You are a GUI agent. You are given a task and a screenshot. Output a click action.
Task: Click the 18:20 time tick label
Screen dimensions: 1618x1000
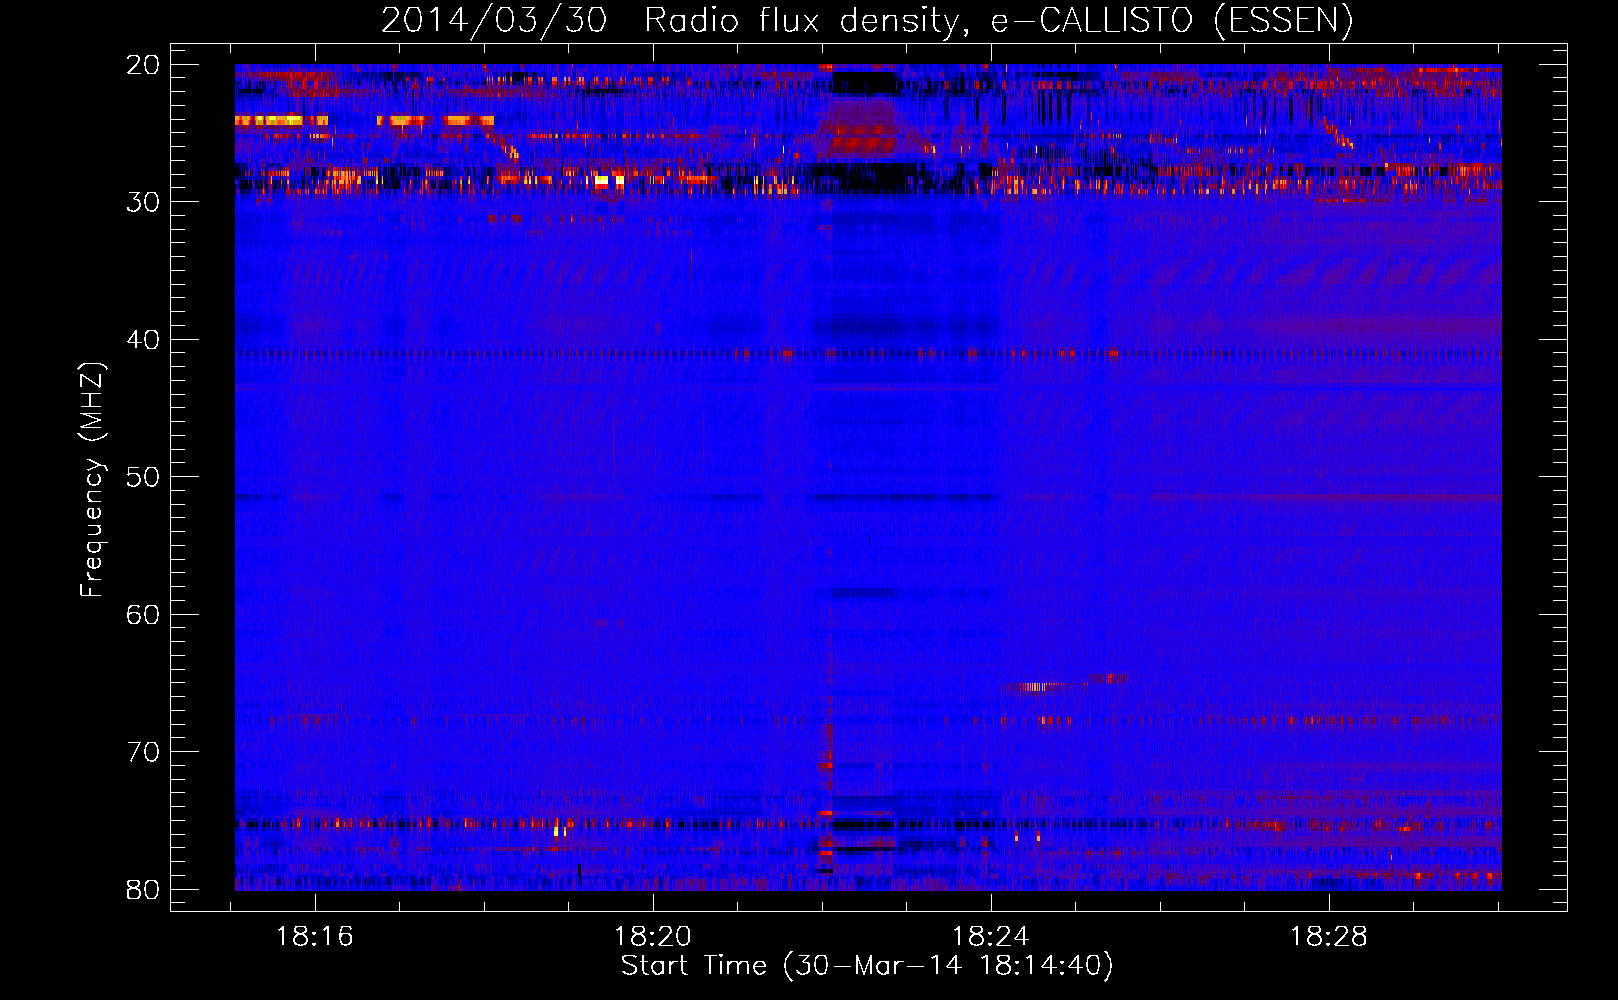tap(653, 937)
